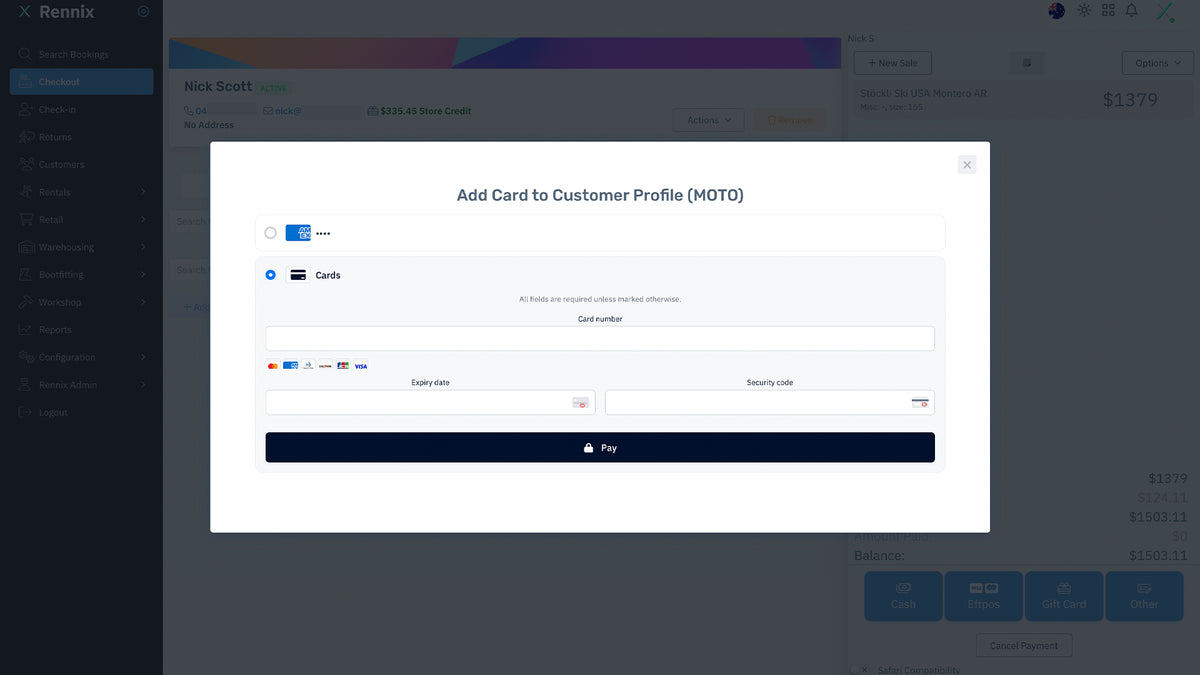The width and height of the screenshot is (1200, 675).
Task: Focus the Expiry date field
Action: click(420, 402)
